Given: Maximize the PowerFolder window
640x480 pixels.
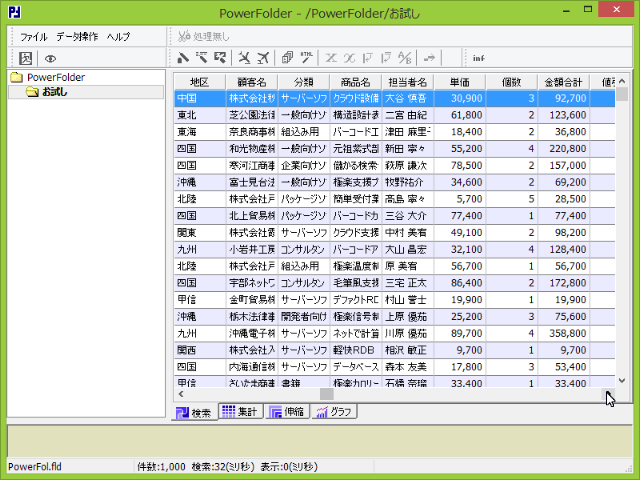Looking at the screenshot, I should pos(588,9).
